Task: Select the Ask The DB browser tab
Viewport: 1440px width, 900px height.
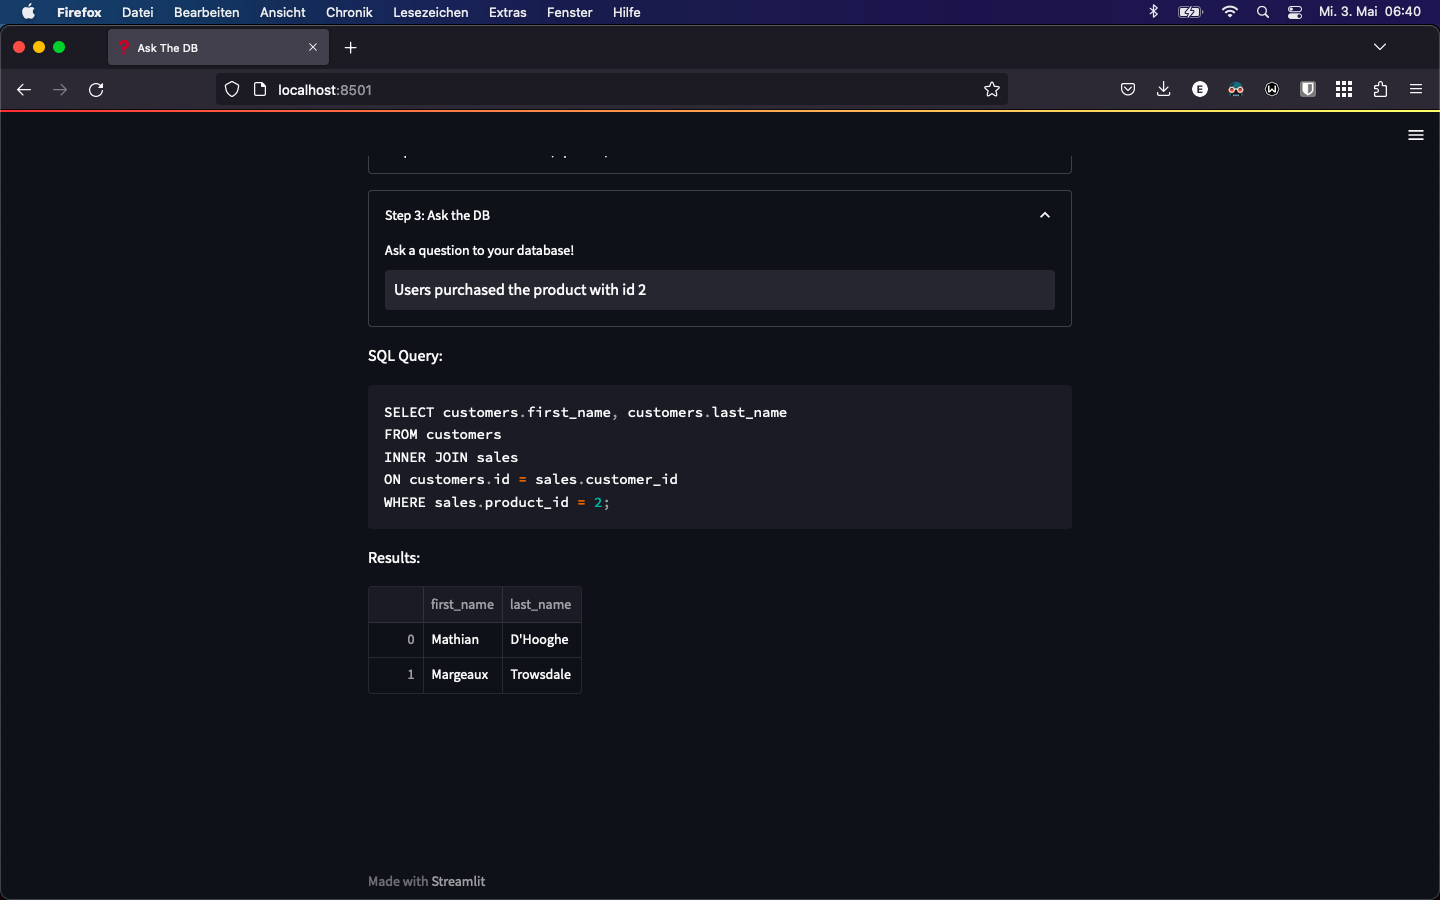Action: click(218, 47)
